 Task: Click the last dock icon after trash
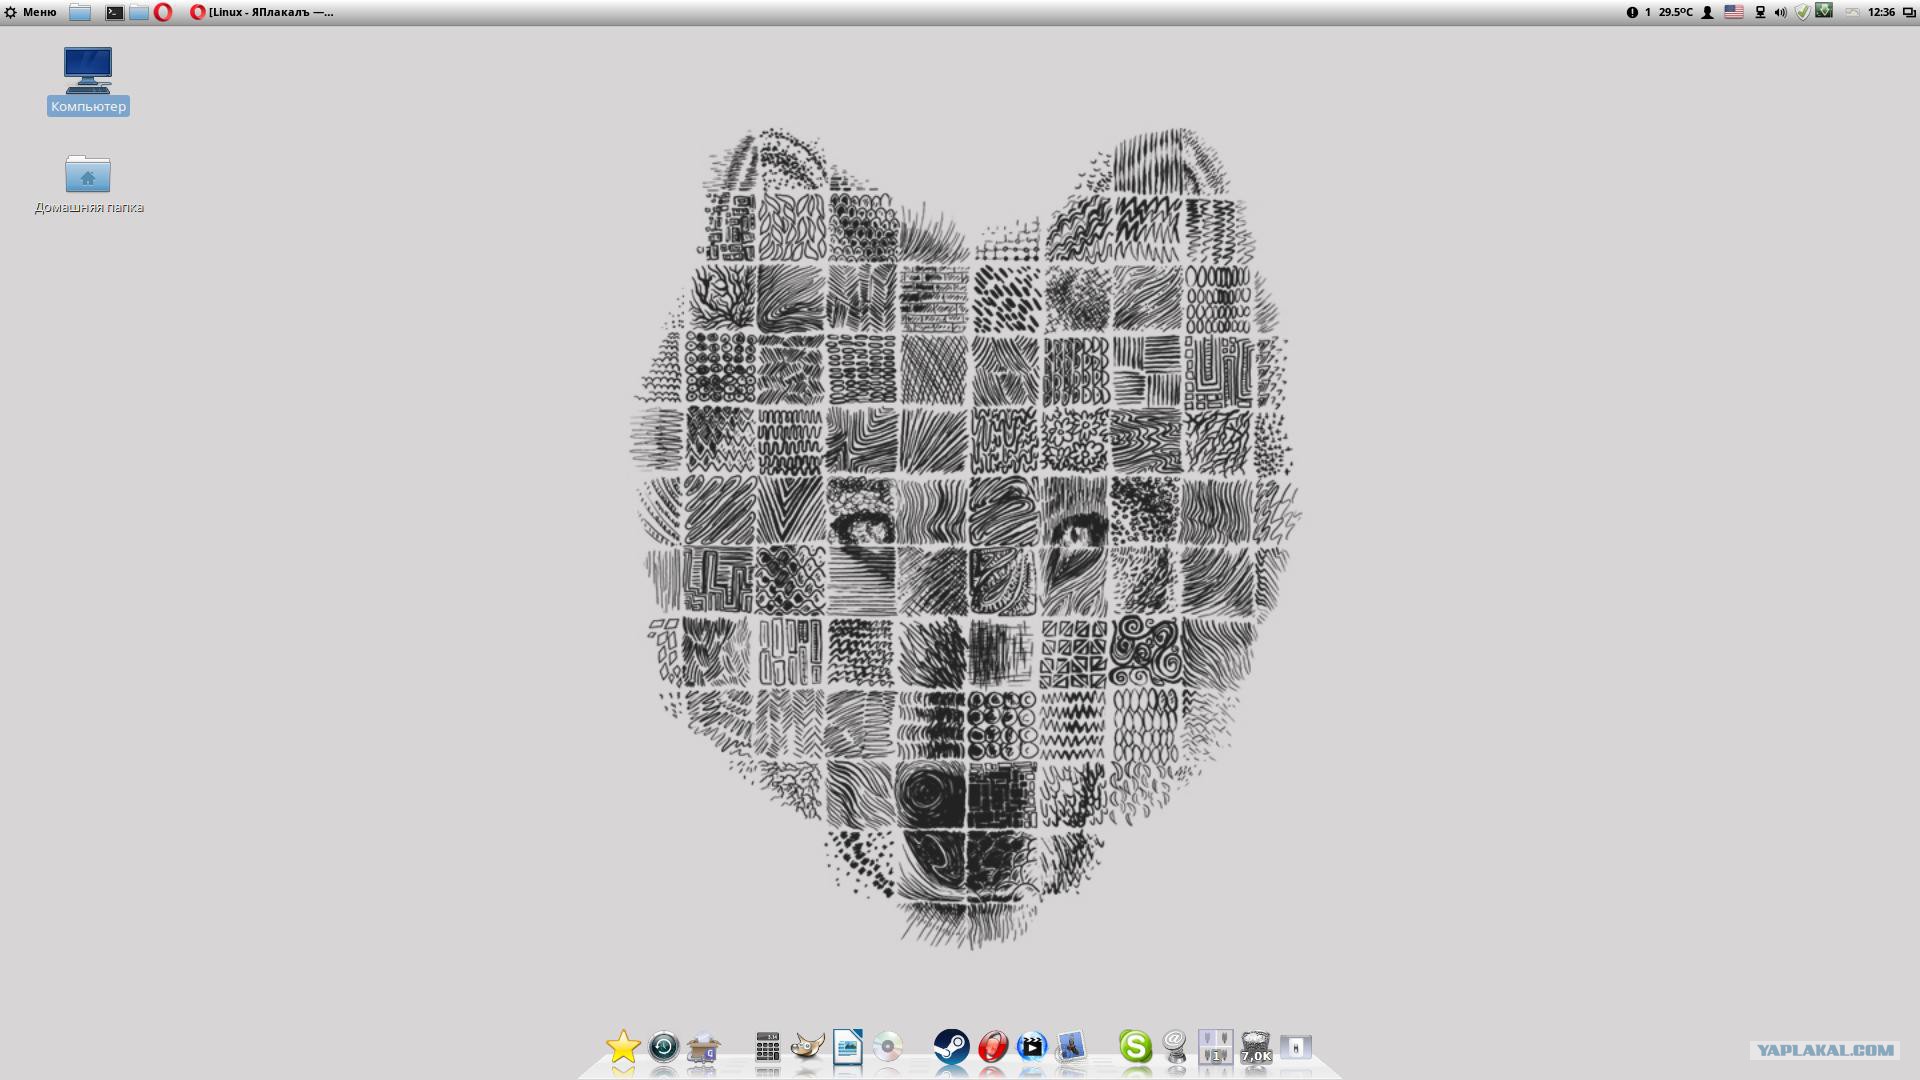click(x=1296, y=1047)
